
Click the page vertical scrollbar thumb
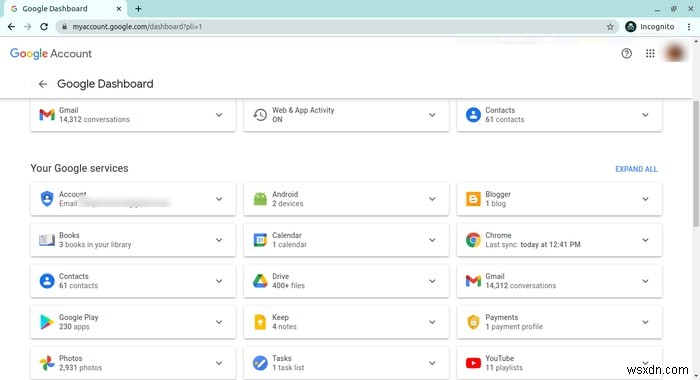tap(696, 163)
